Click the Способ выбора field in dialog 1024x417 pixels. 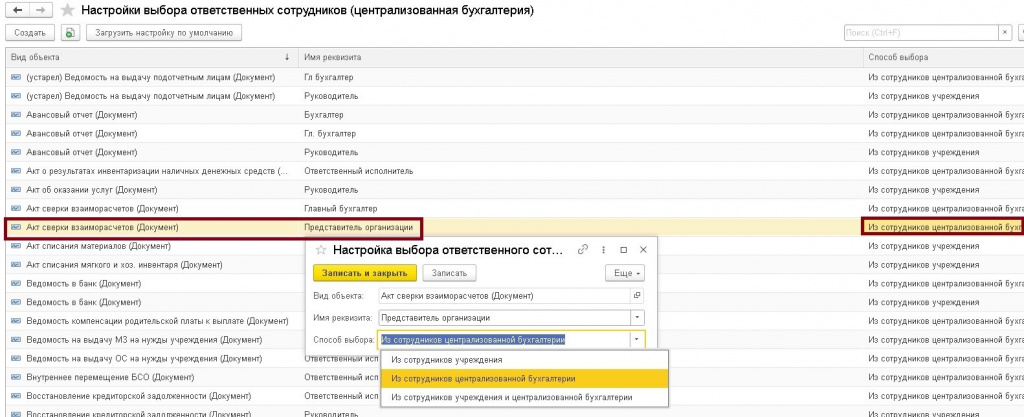[x=505, y=339]
